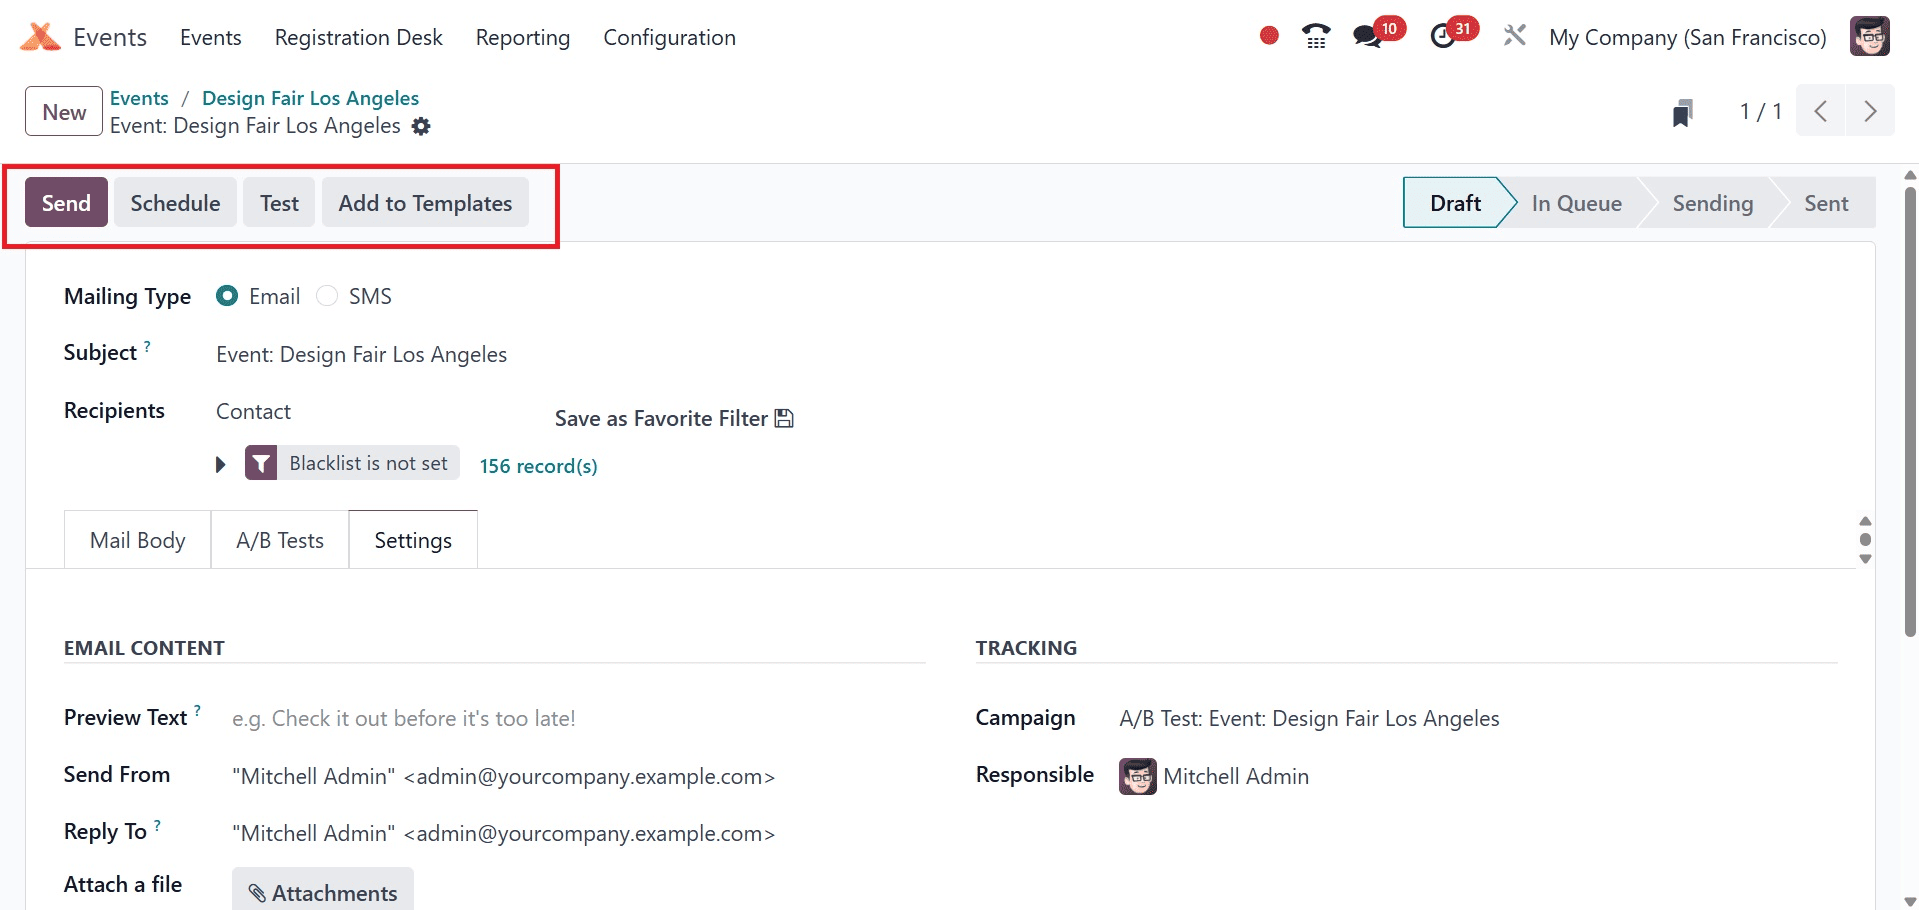Open the activities clock icon

point(1442,37)
